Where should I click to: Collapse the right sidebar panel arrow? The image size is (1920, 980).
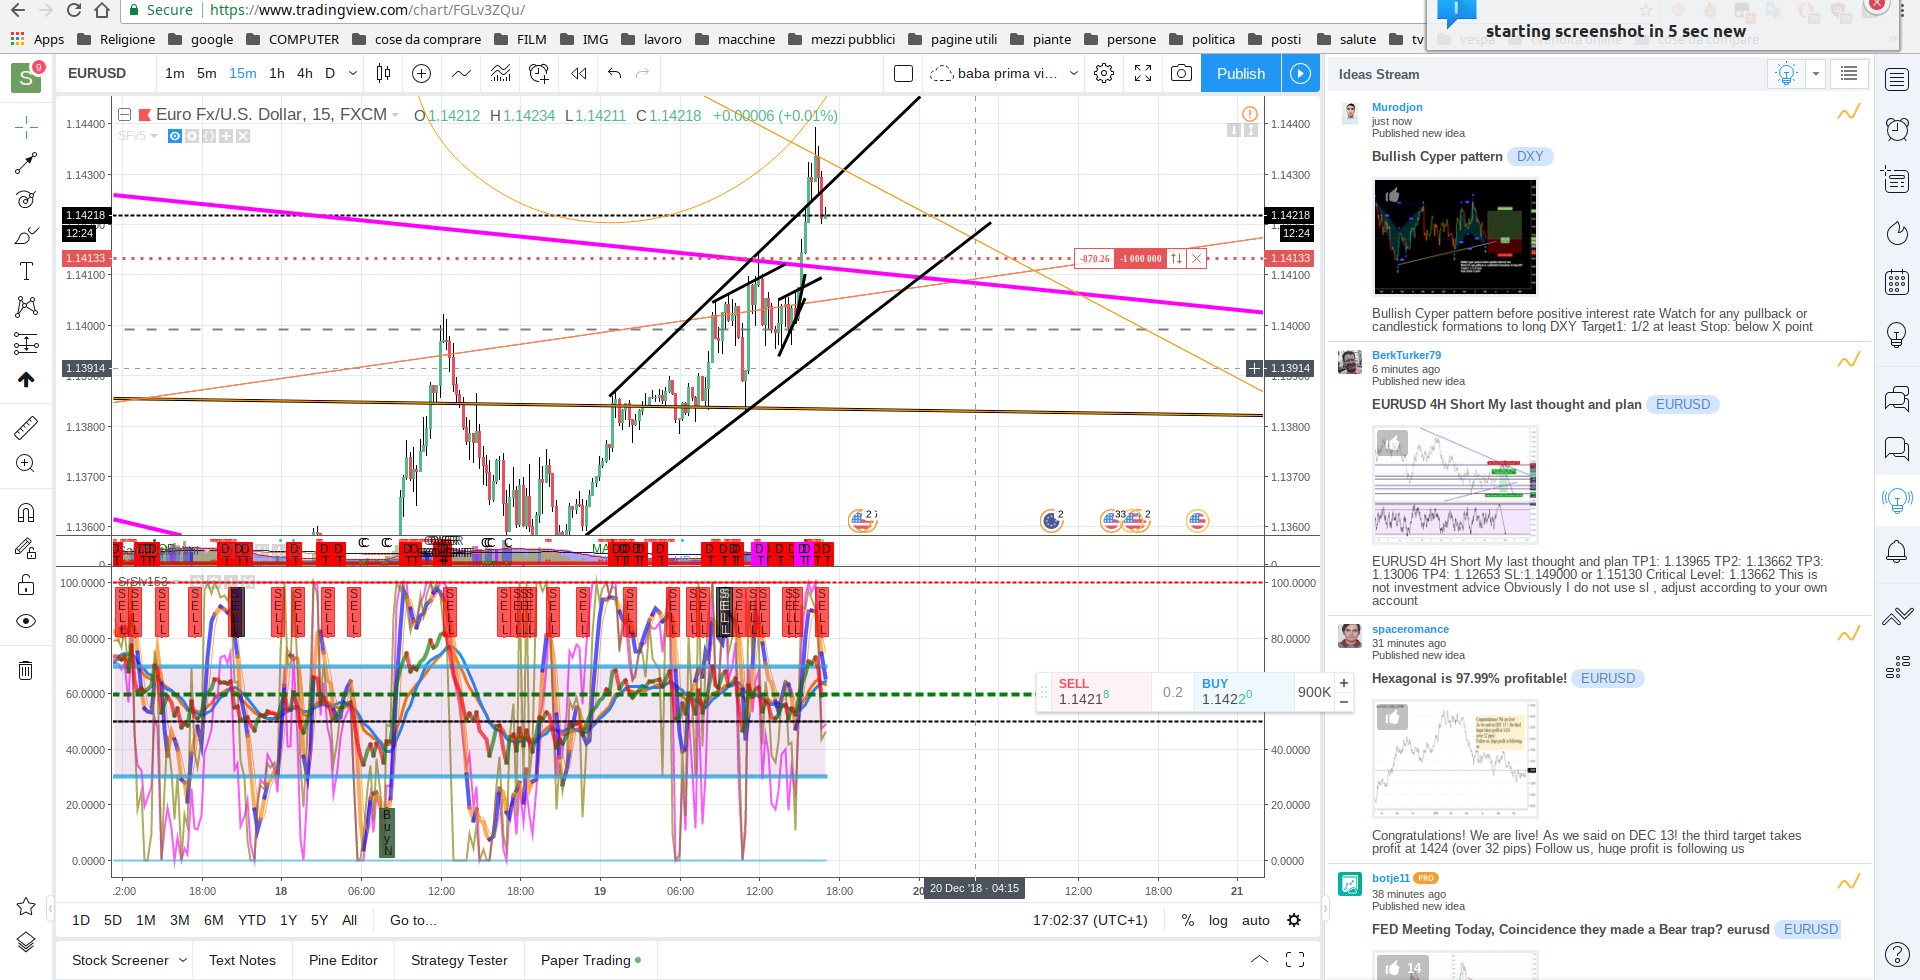tap(1325, 909)
